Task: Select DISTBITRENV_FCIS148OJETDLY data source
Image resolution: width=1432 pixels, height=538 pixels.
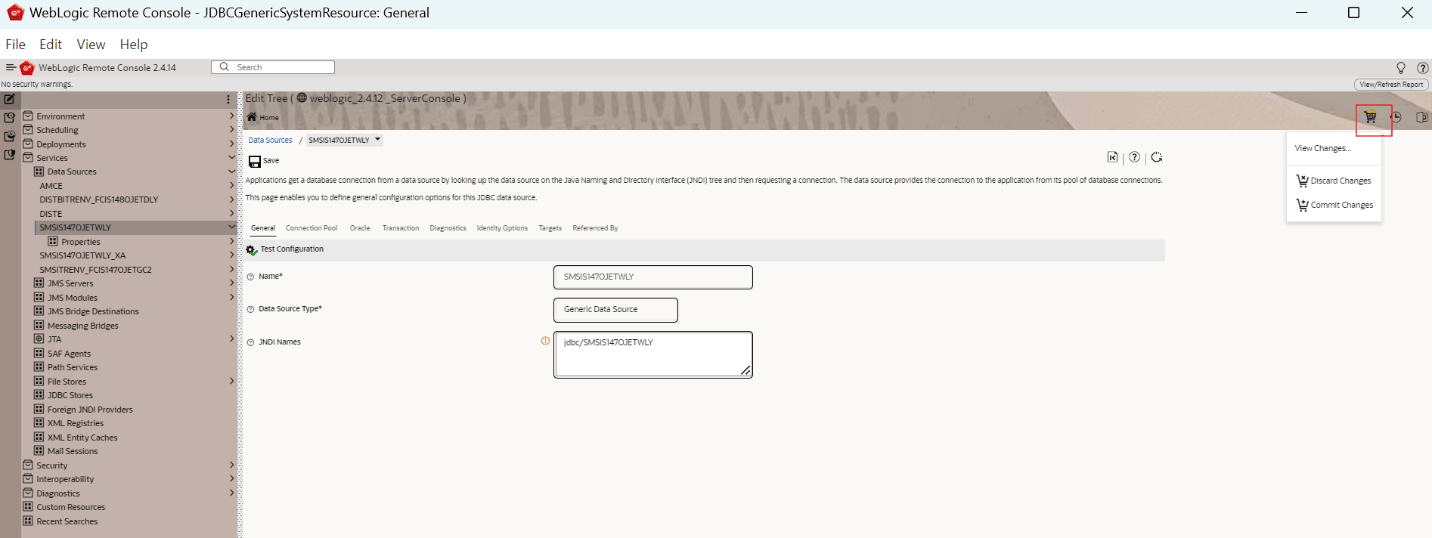Action: (98, 200)
